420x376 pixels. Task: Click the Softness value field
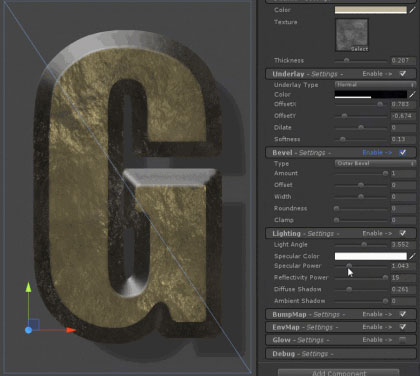[x=403, y=139]
